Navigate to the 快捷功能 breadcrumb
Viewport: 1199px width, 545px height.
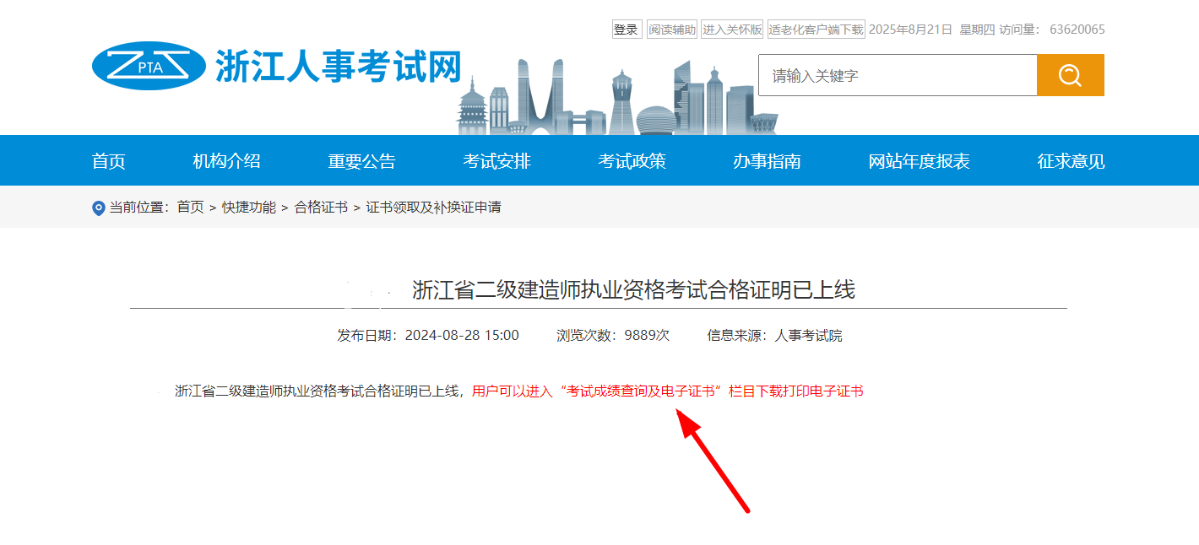[x=249, y=208]
